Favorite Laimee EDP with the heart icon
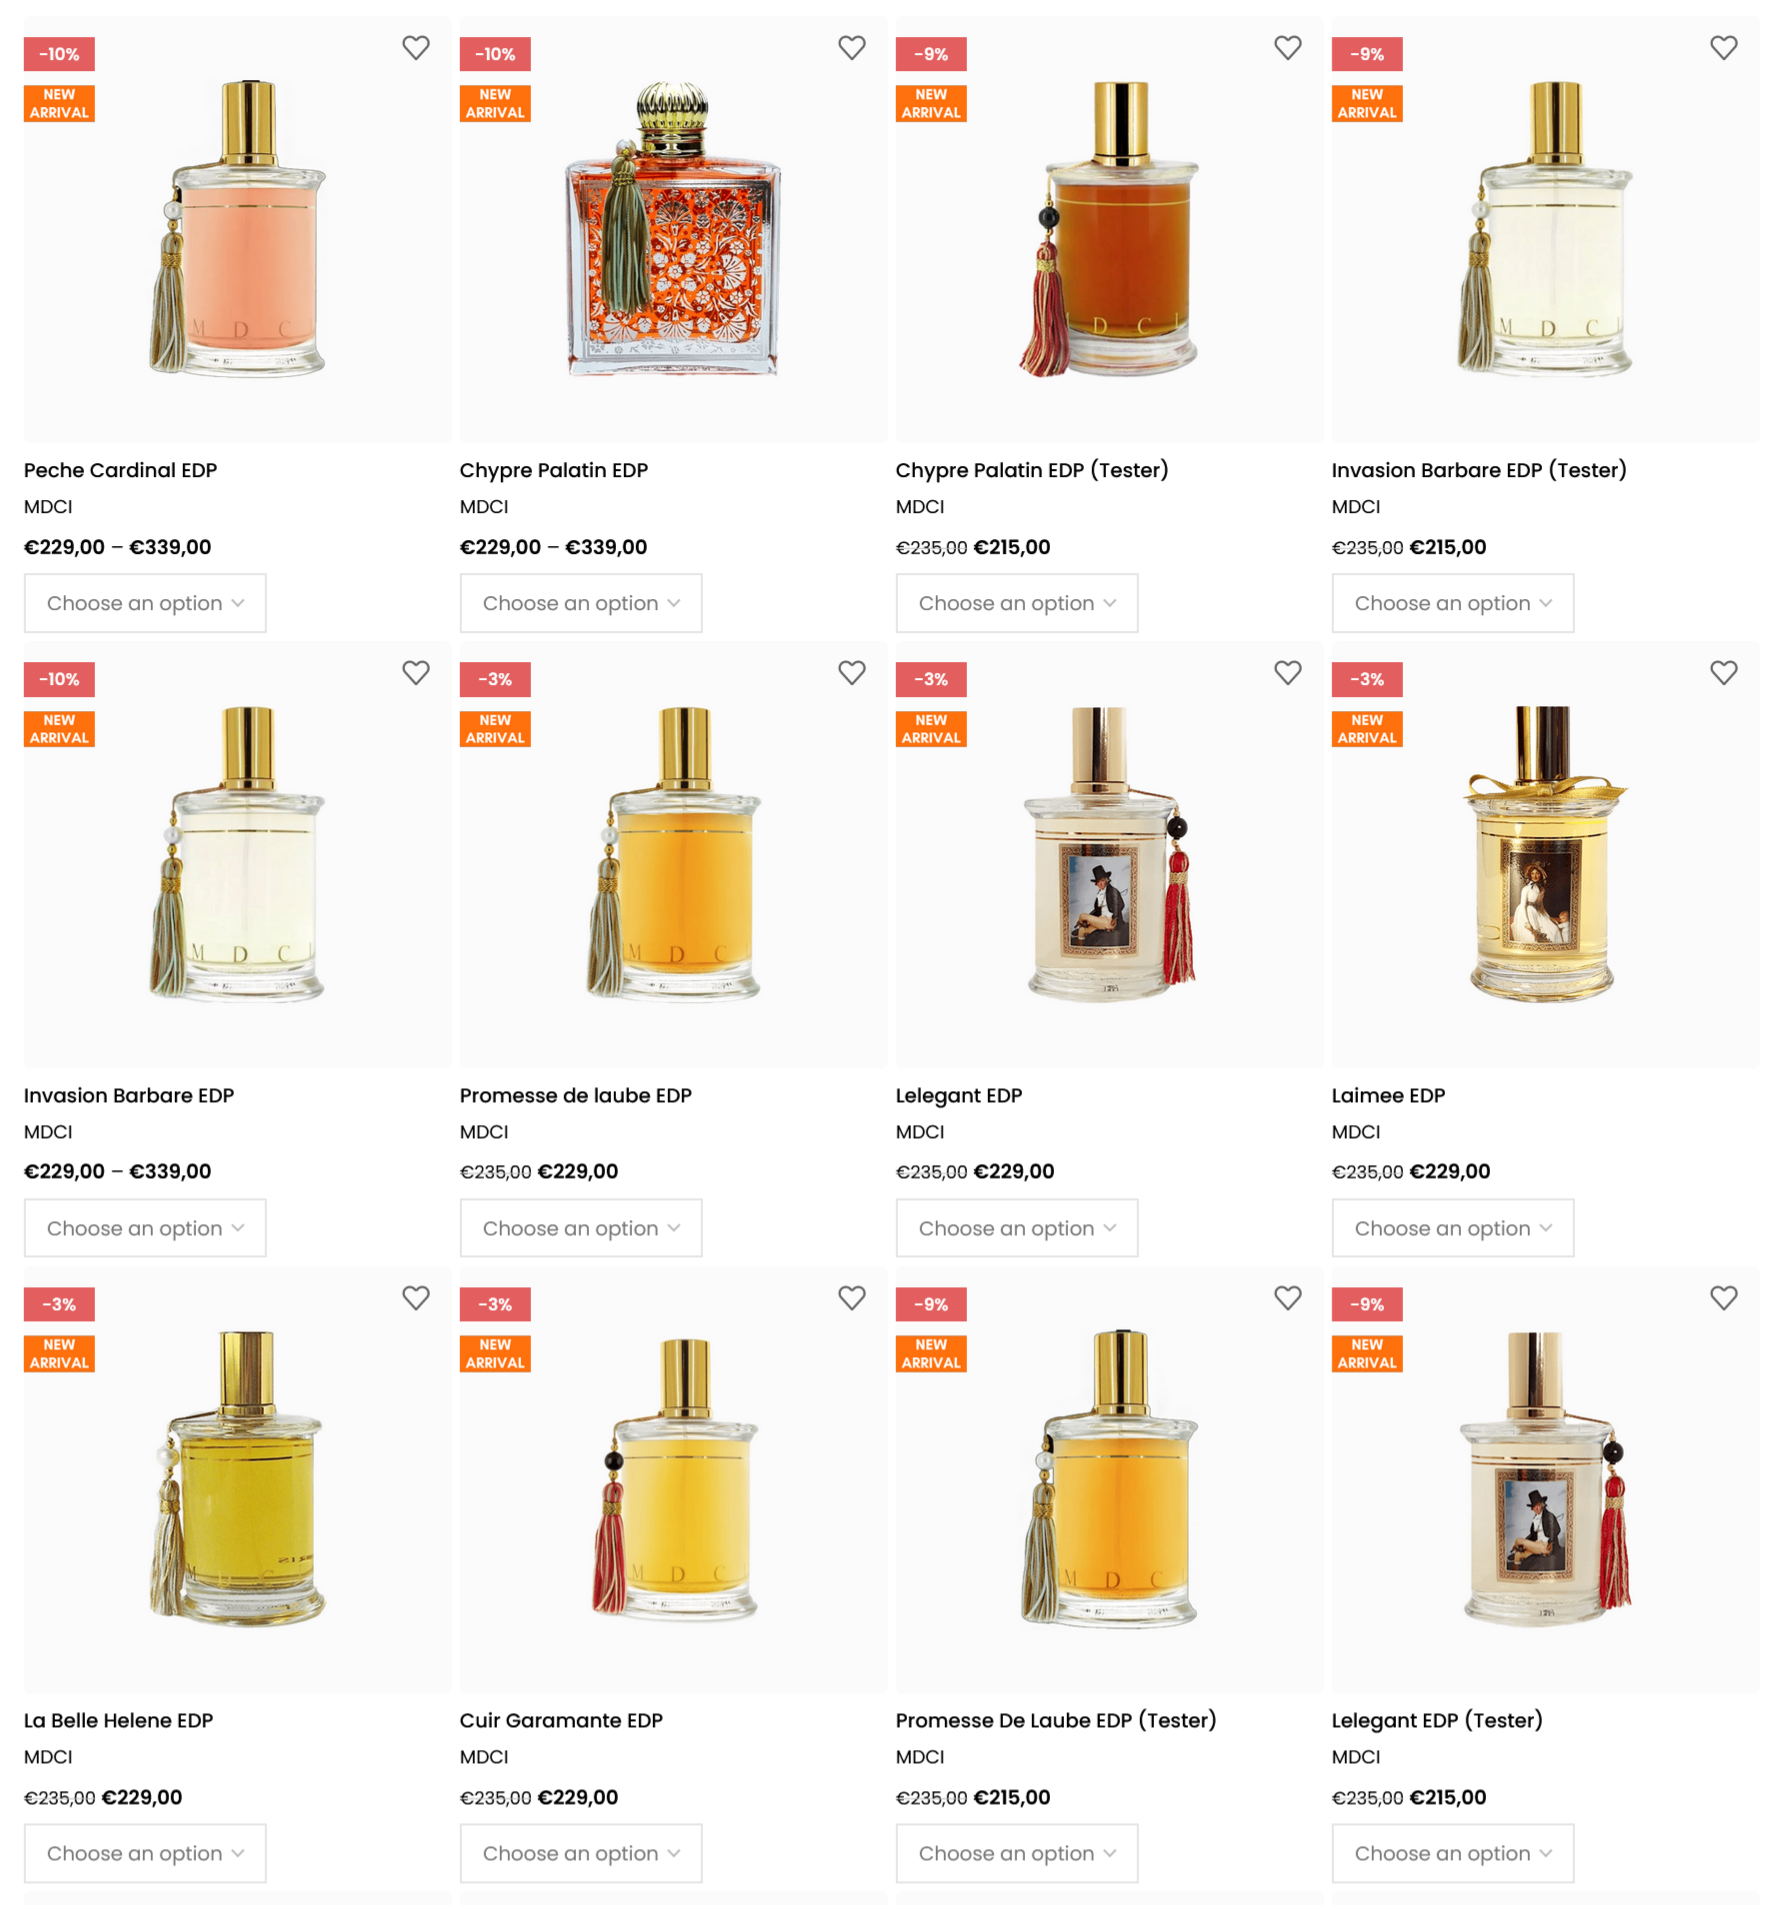Image resolution: width=1765 pixels, height=1905 pixels. pyautogui.click(x=1724, y=672)
